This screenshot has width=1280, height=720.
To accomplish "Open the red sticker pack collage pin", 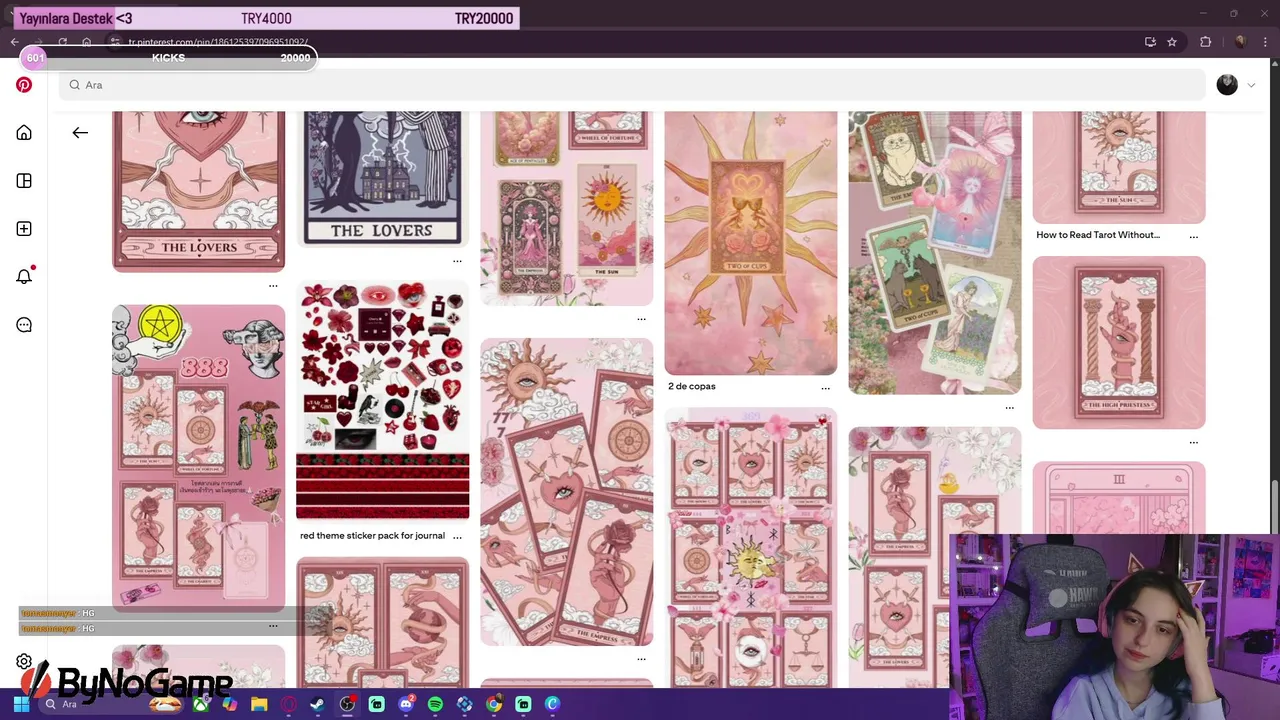I will coord(382,400).
